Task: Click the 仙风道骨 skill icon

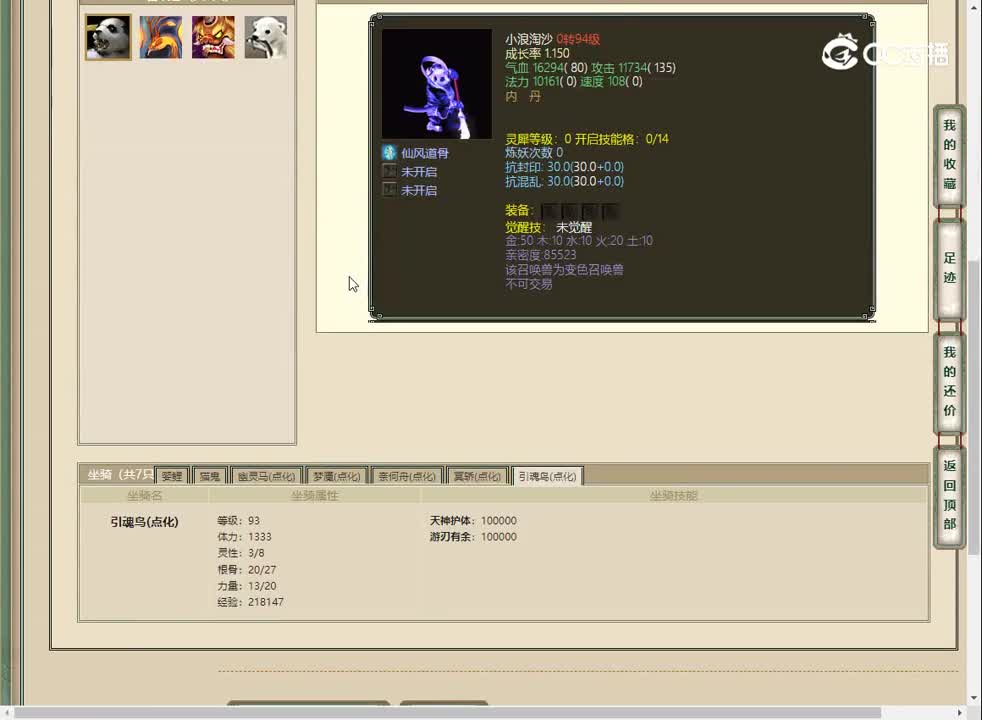Action: click(389, 153)
